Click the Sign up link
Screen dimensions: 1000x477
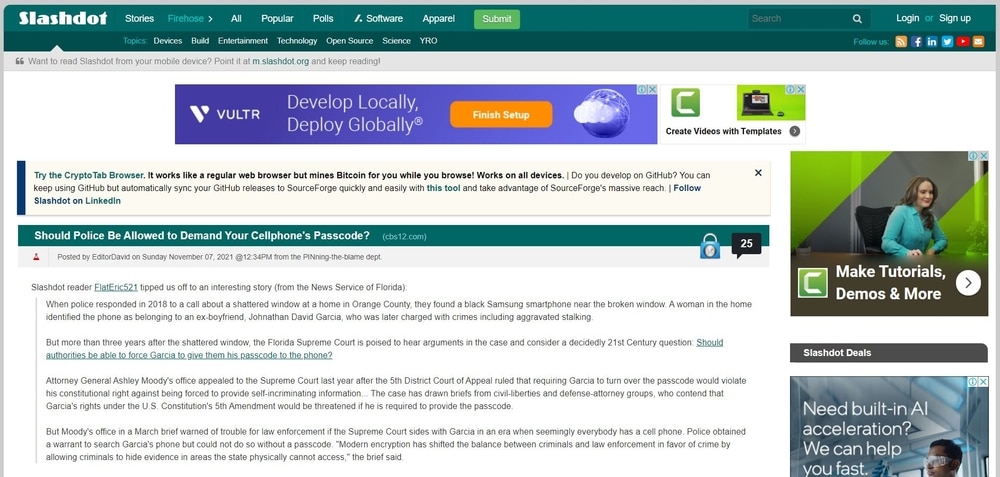tap(955, 18)
